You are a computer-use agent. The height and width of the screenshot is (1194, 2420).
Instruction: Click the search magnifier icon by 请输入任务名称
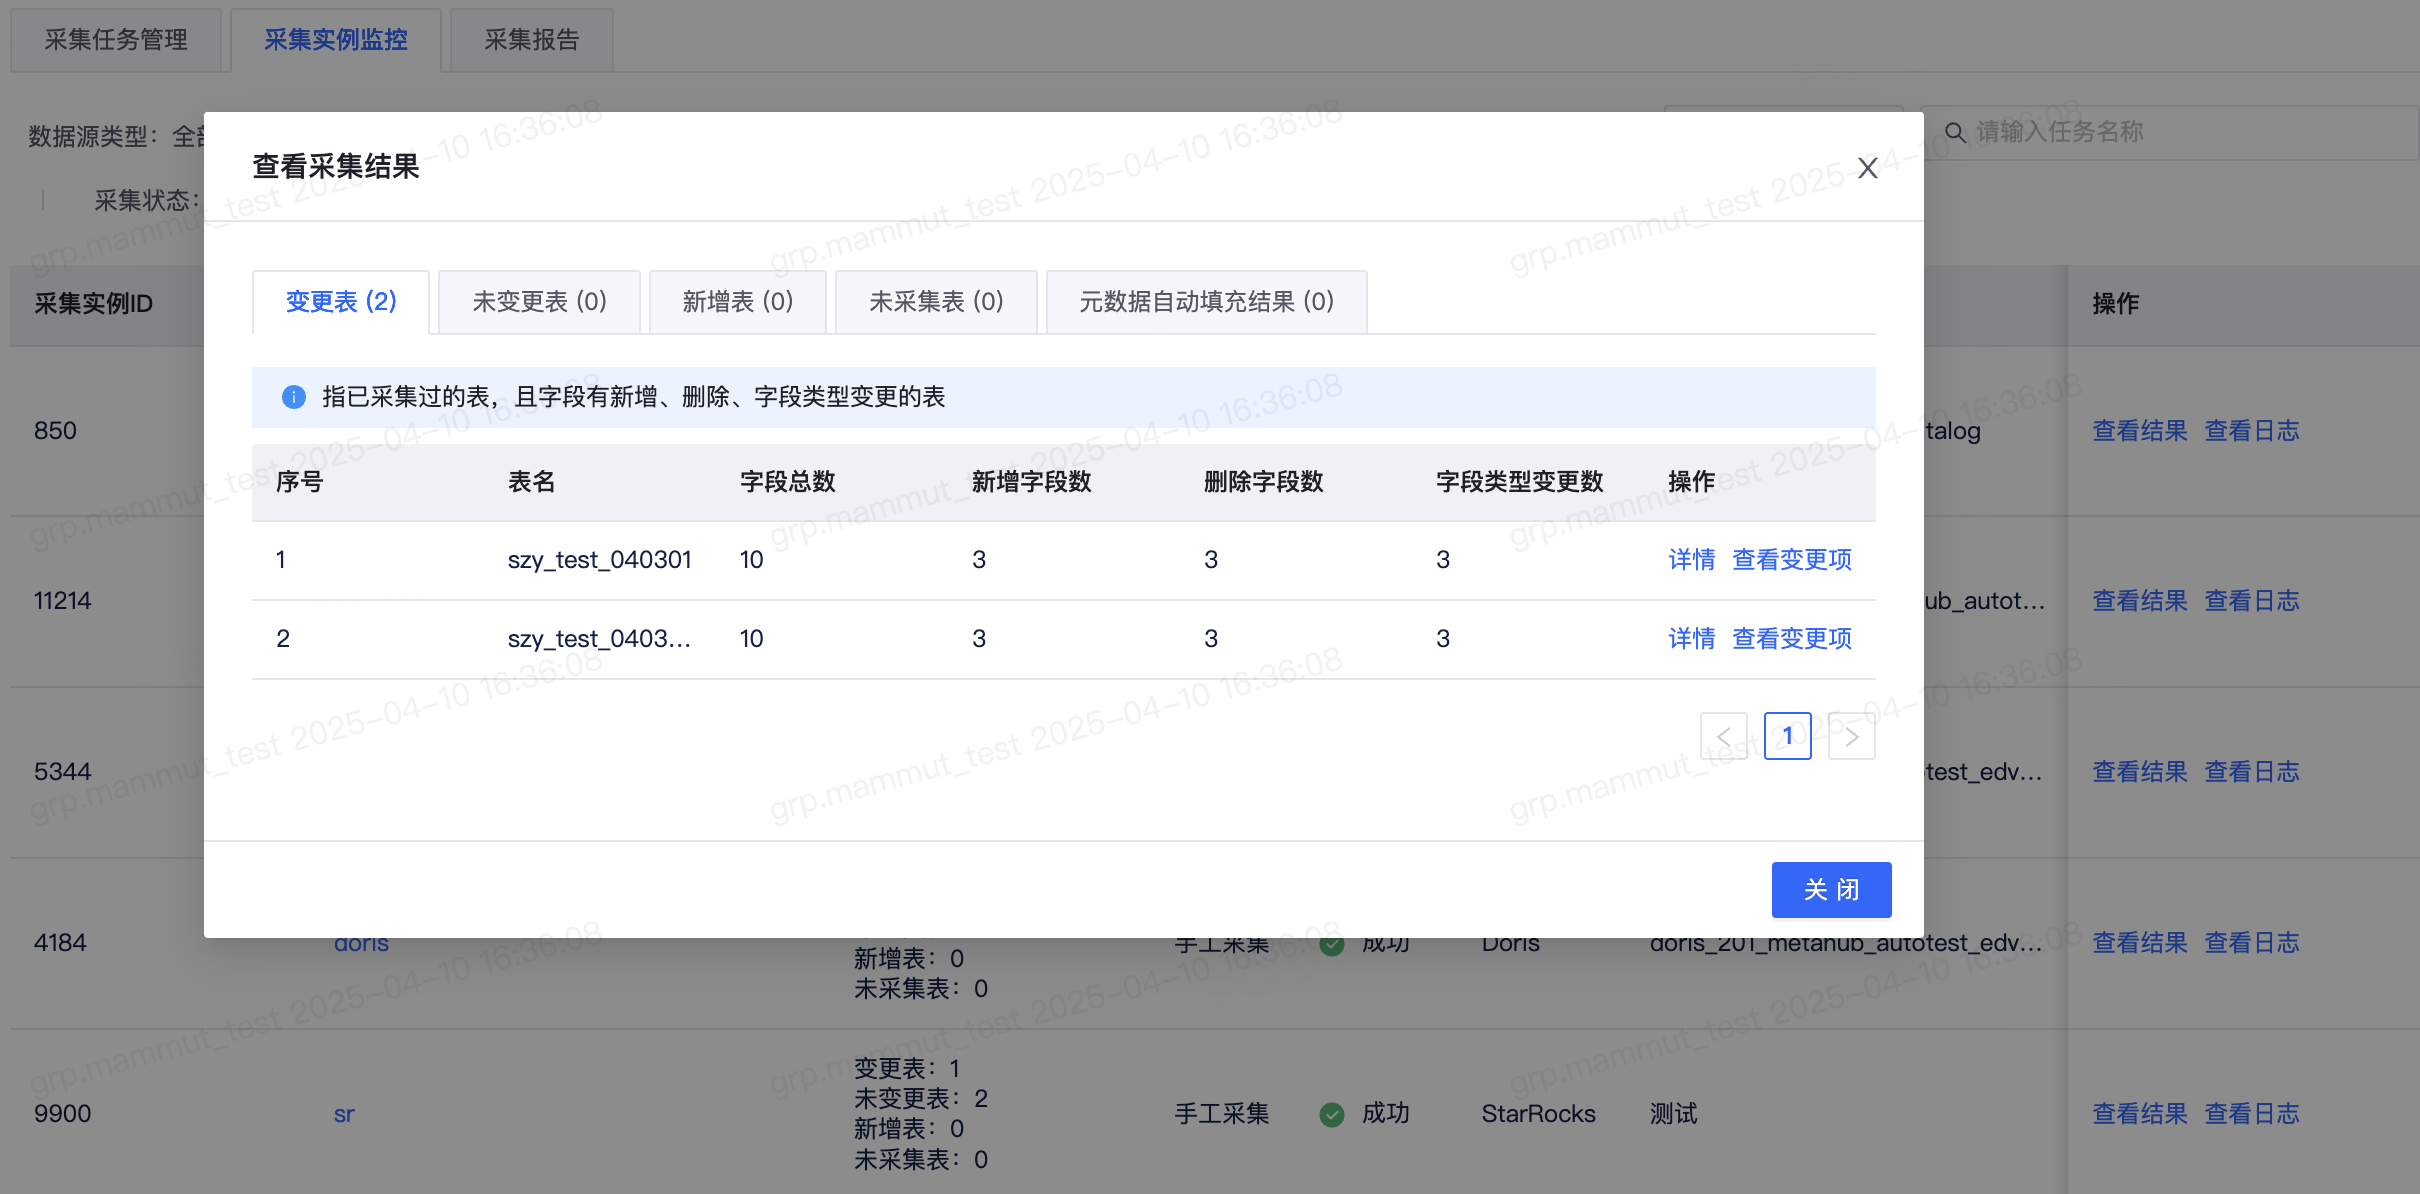tap(1955, 132)
